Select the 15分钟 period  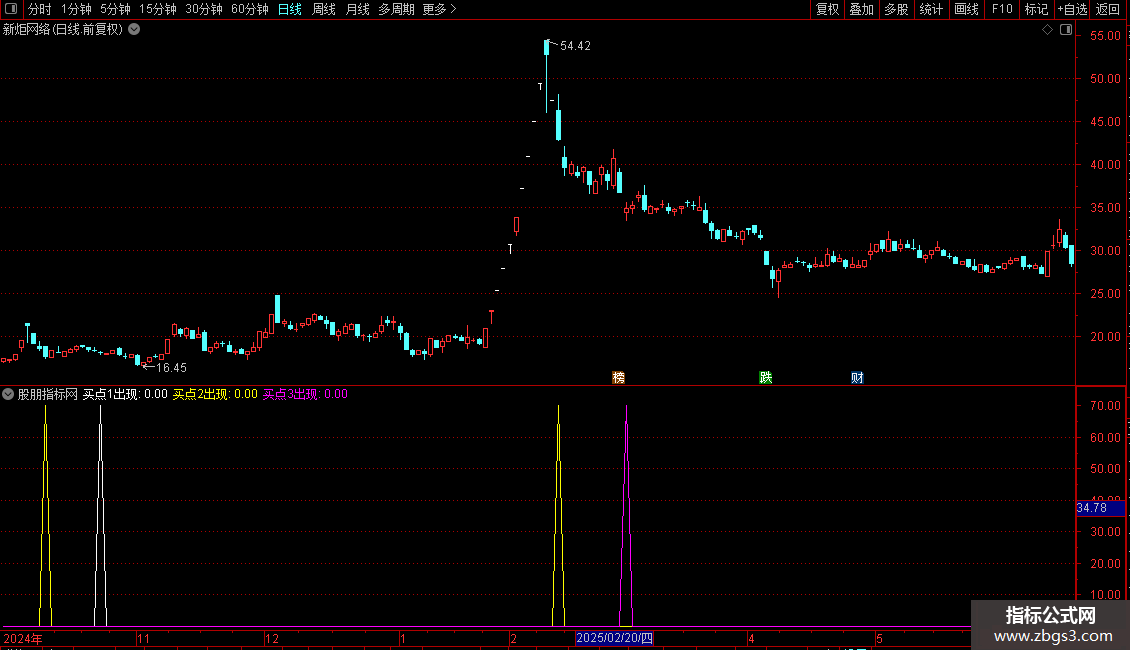click(x=158, y=9)
